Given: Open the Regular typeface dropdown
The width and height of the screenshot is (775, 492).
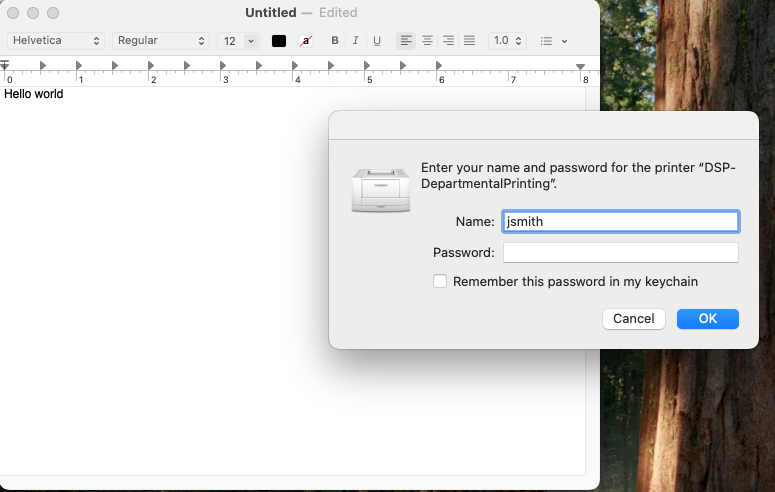Looking at the screenshot, I should tap(161, 41).
